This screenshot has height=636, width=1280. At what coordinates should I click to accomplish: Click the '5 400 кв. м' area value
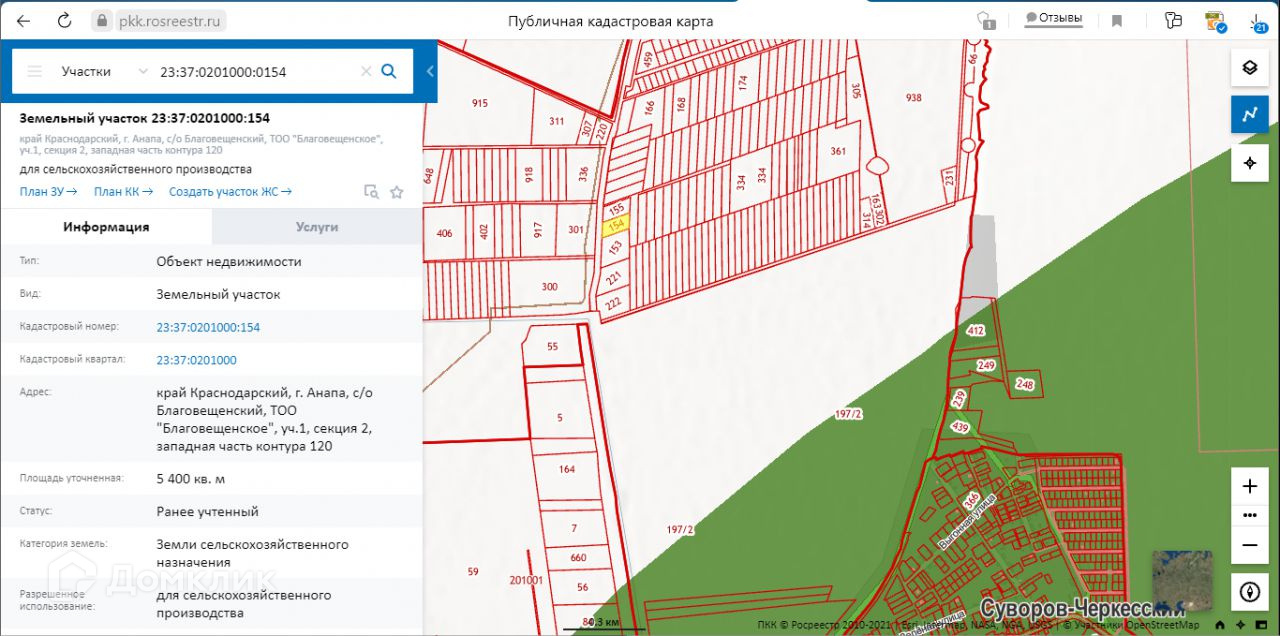click(x=191, y=479)
